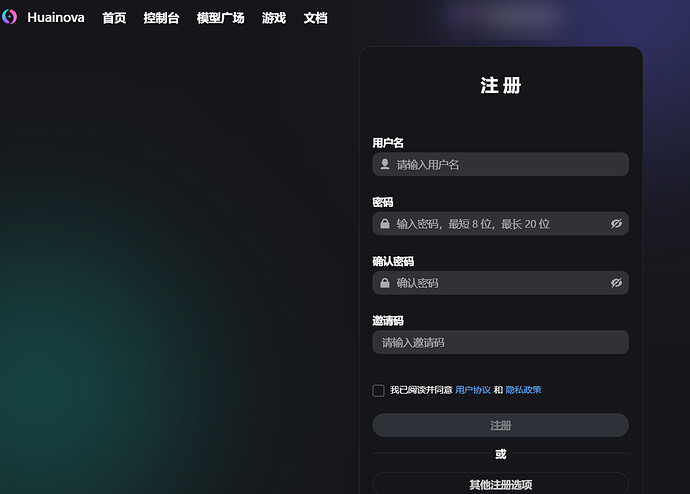Toggle visibility of the 确认密码 field
Screen dimensions: 690x494
(x=616, y=283)
